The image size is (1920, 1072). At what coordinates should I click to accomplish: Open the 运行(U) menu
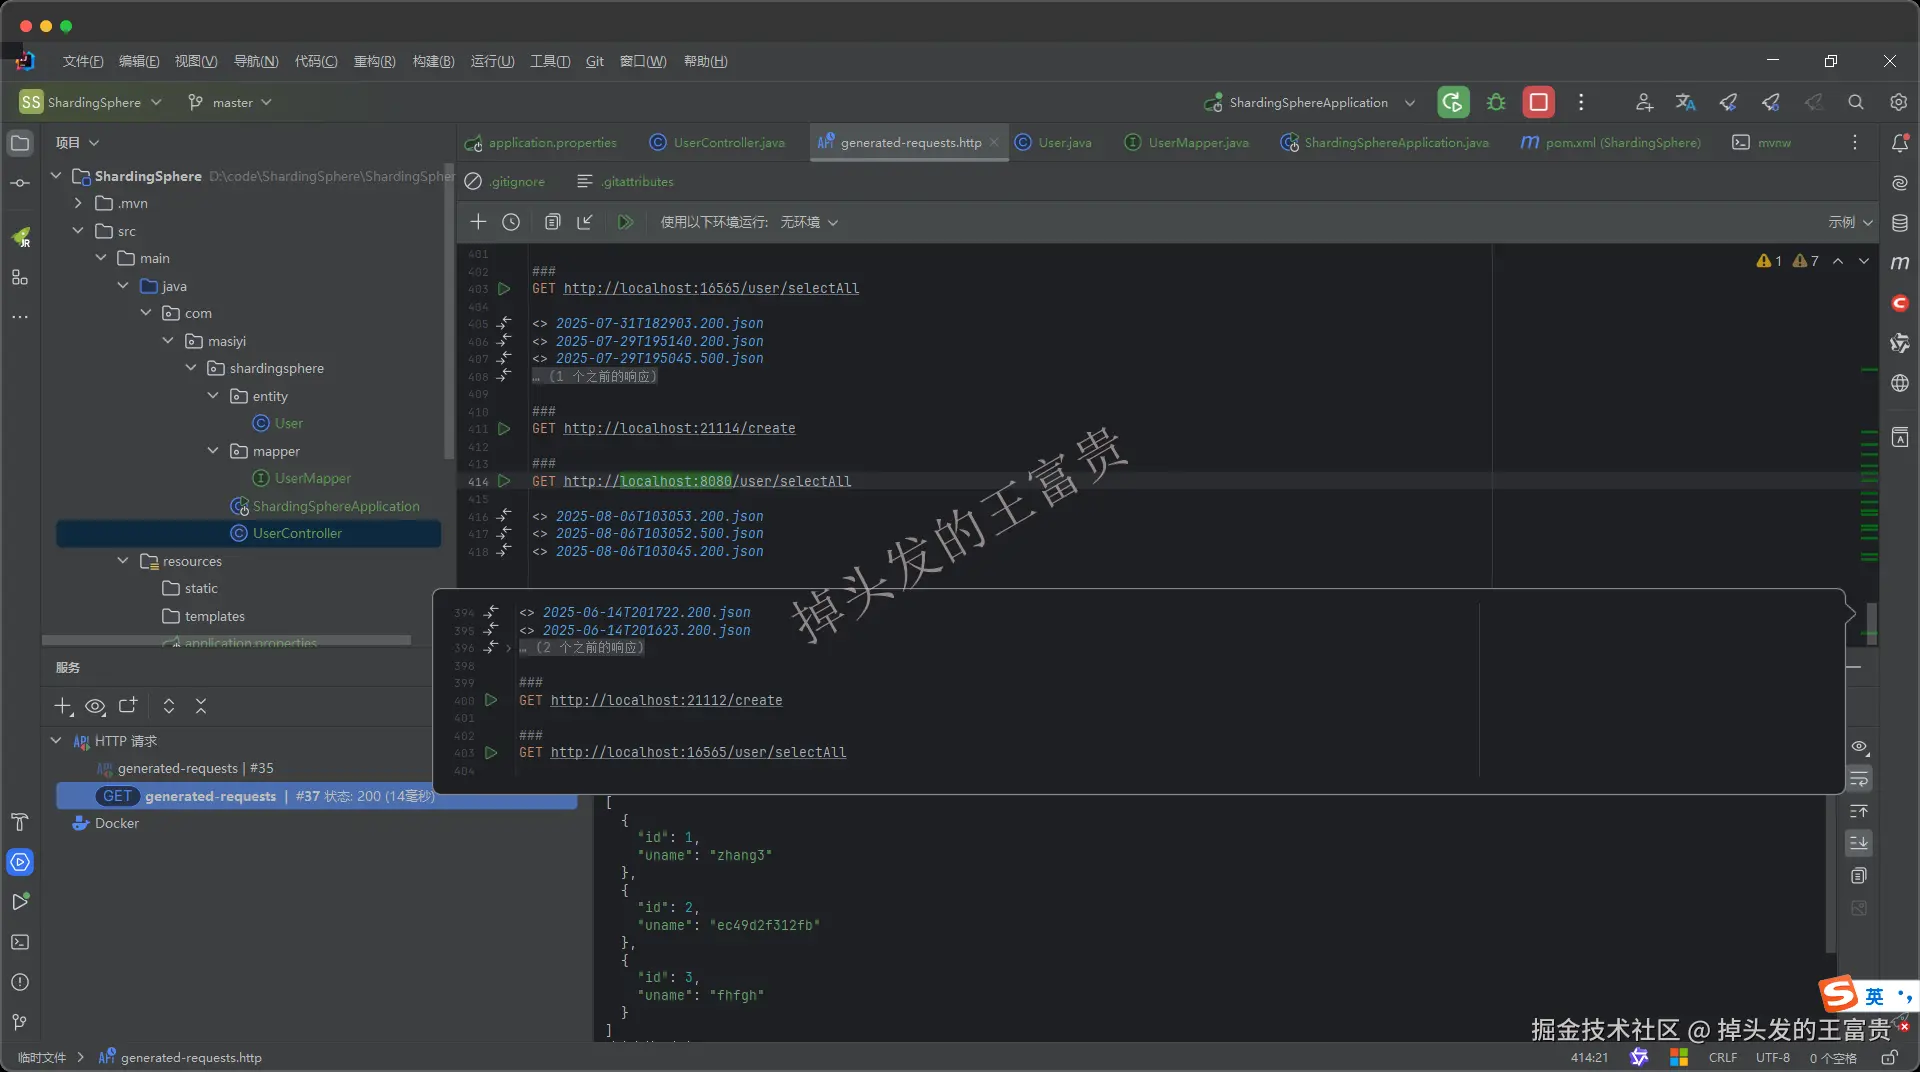(493, 61)
